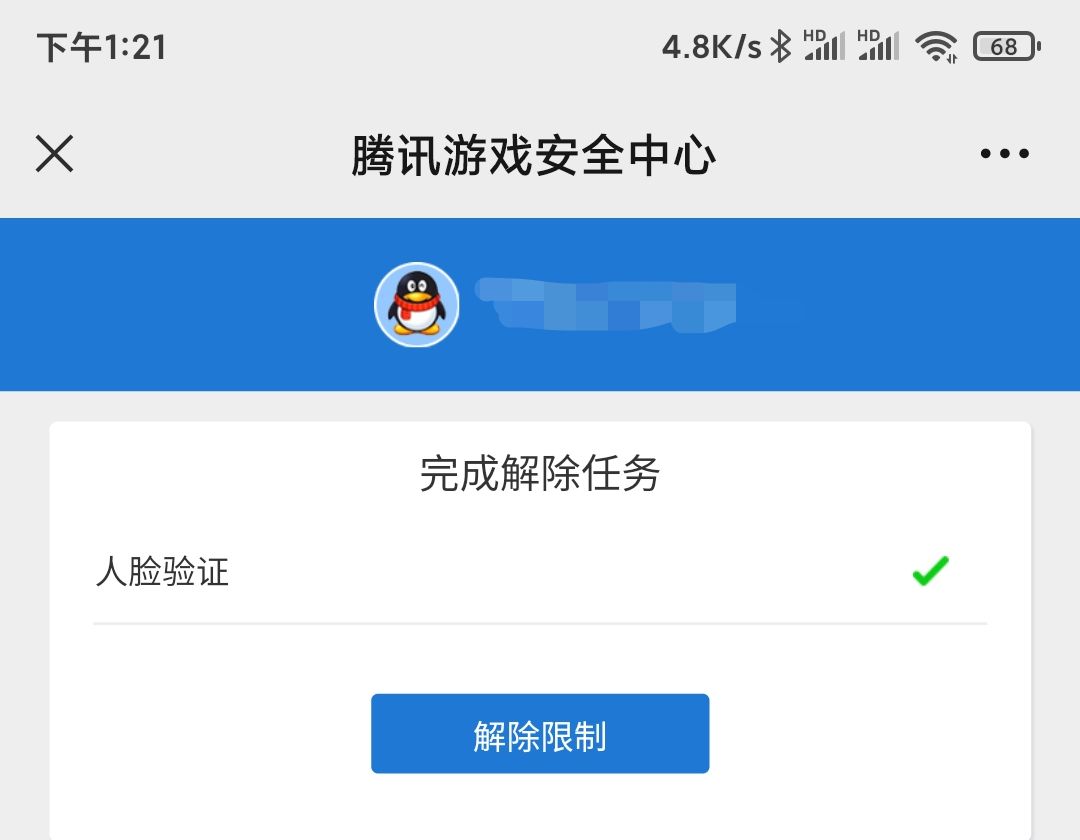Tap the 完成解除任务 heading
The height and width of the screenshot is (840, 1080).
pos(540,474)
